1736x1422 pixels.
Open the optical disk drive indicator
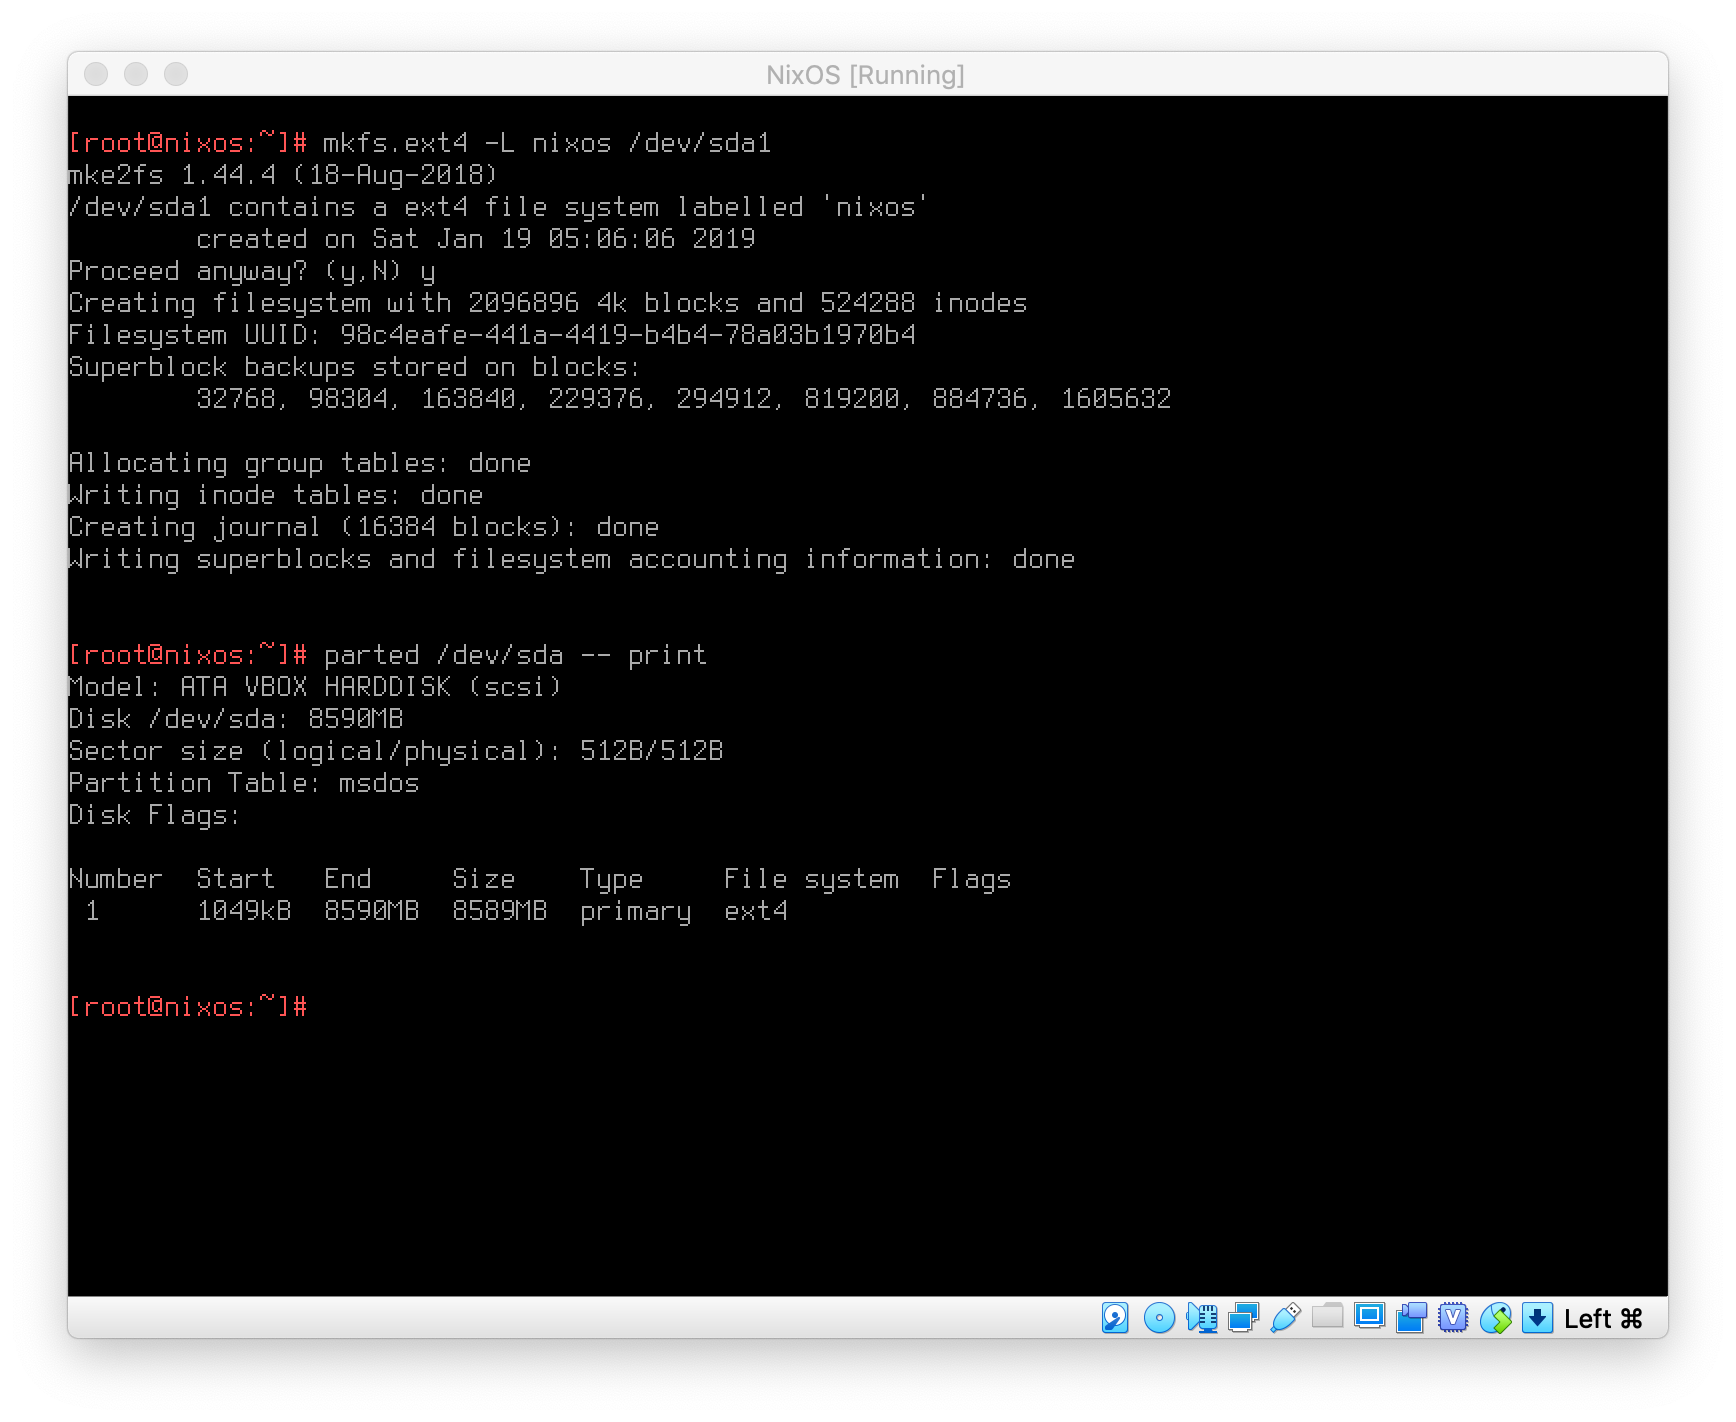point(1159,1318)
